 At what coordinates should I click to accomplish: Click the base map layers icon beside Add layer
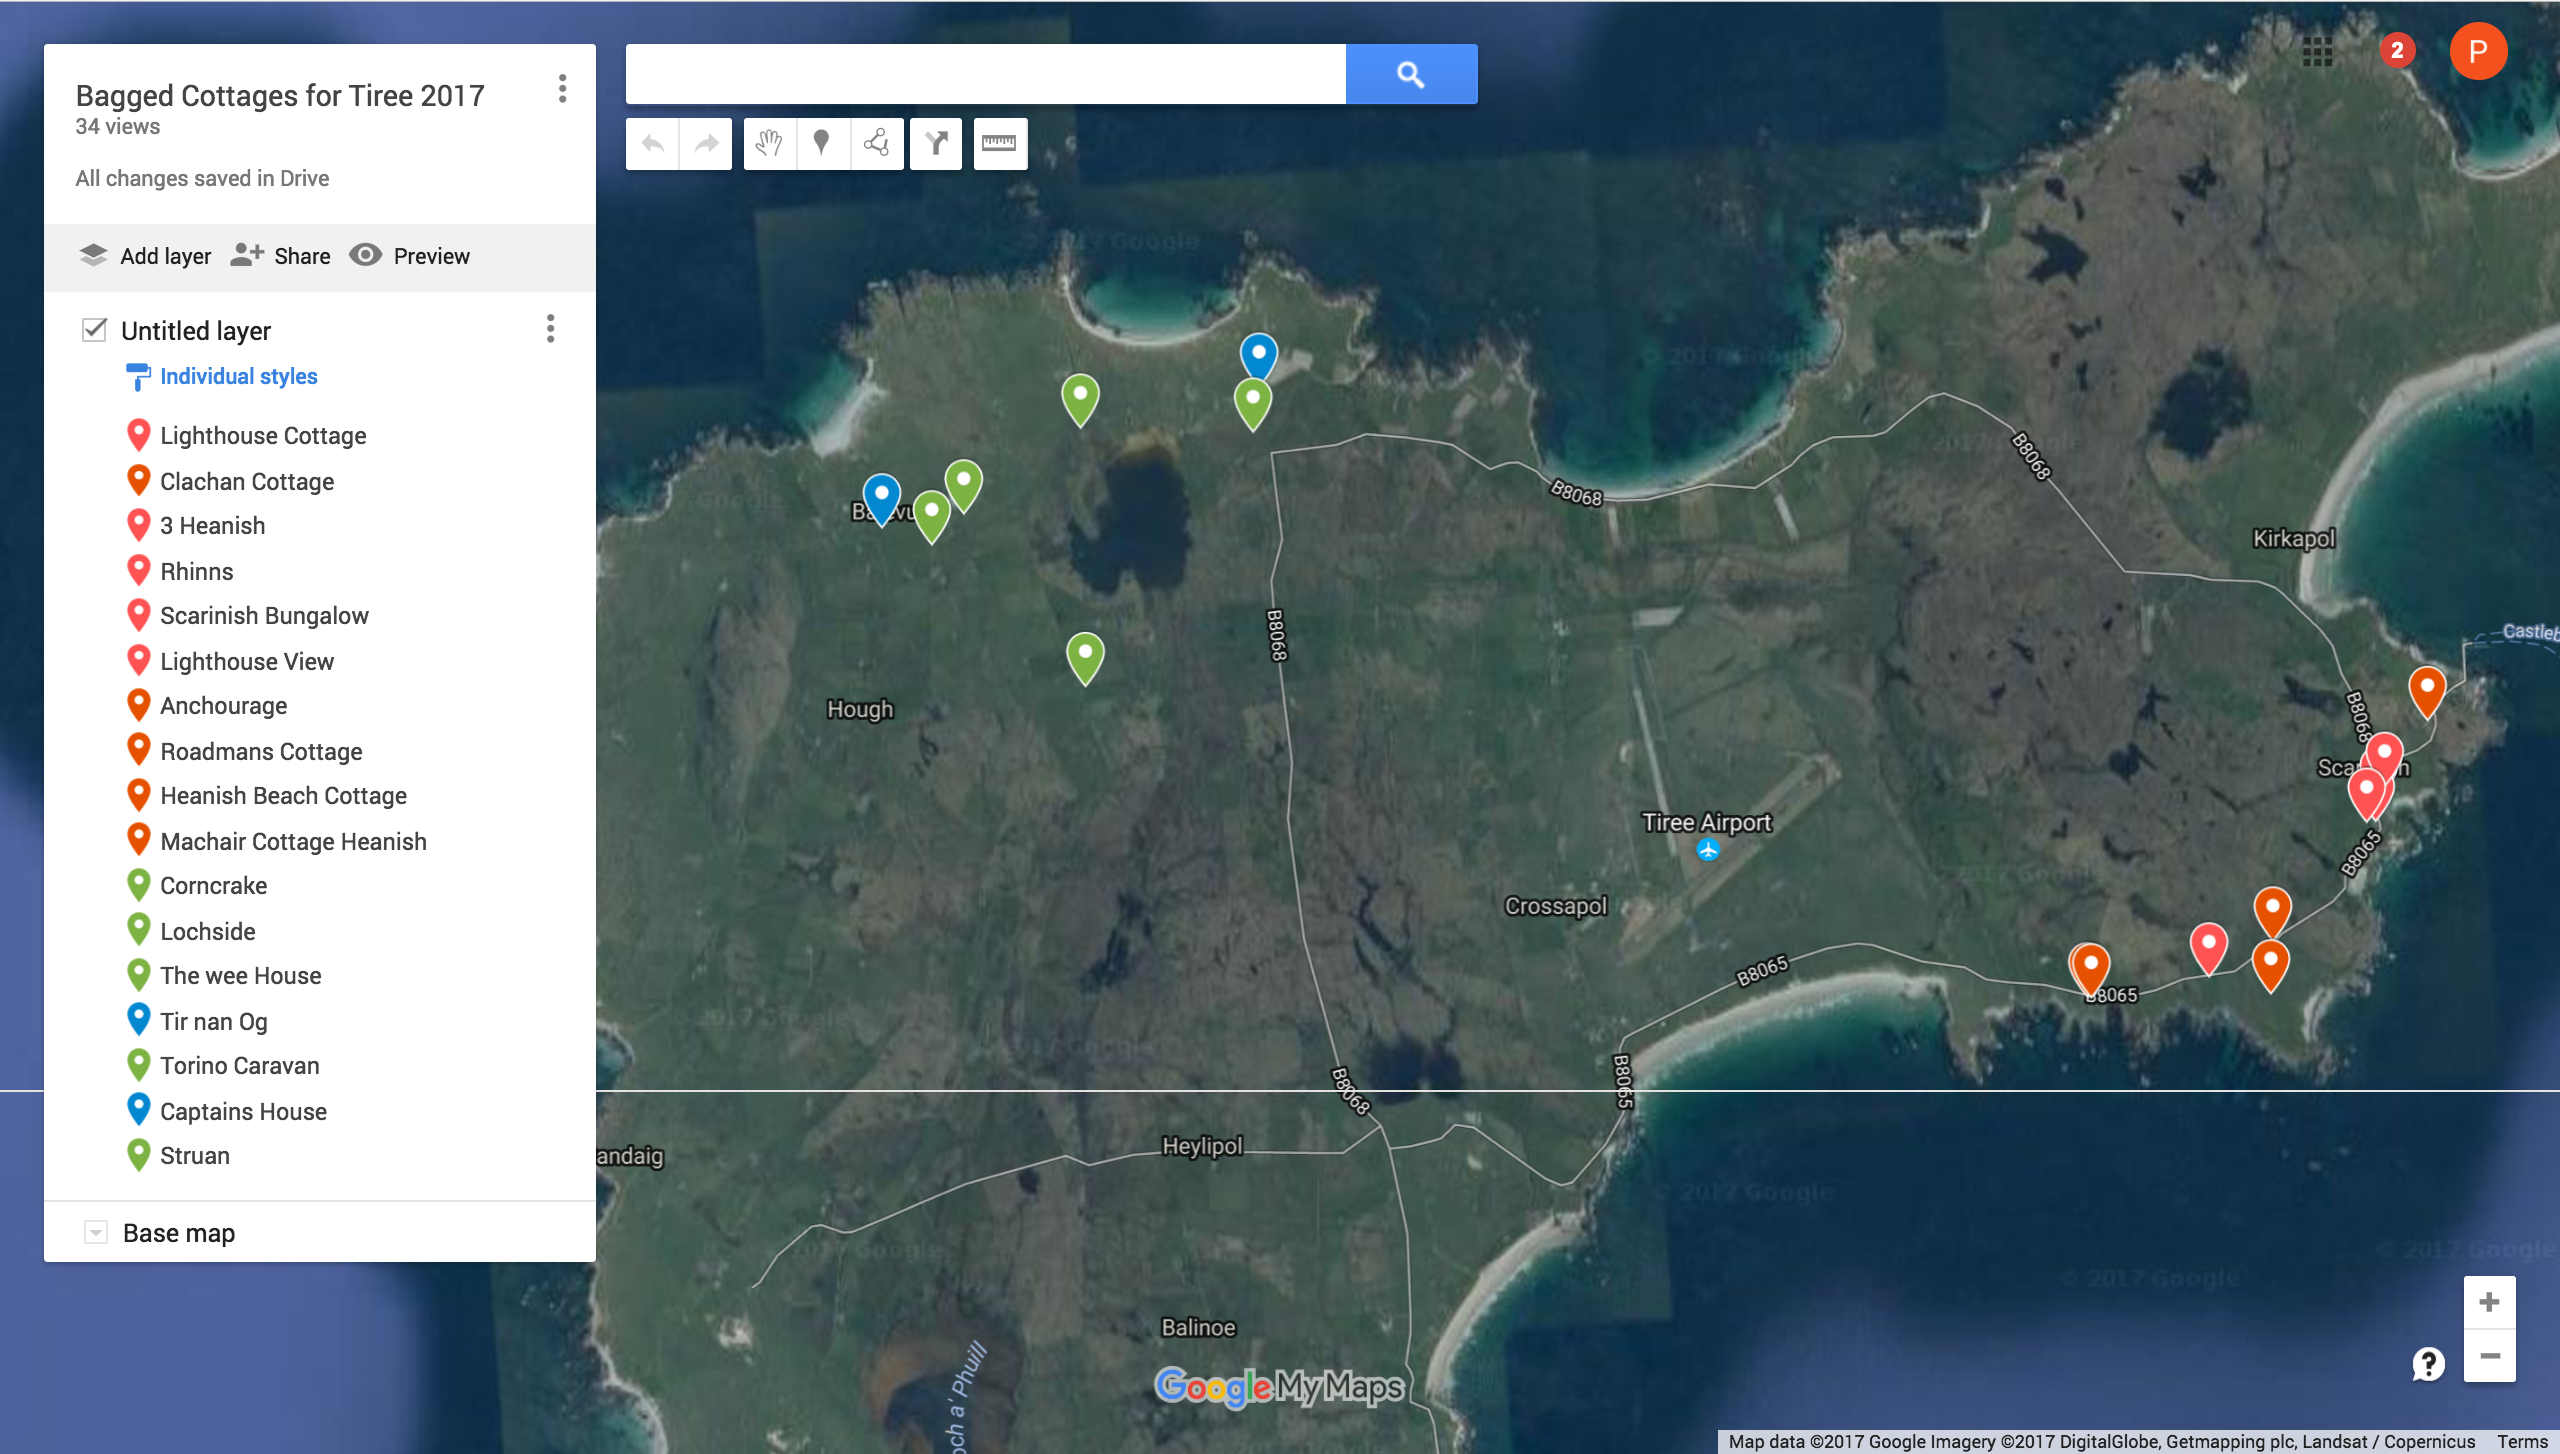[93, 255]
